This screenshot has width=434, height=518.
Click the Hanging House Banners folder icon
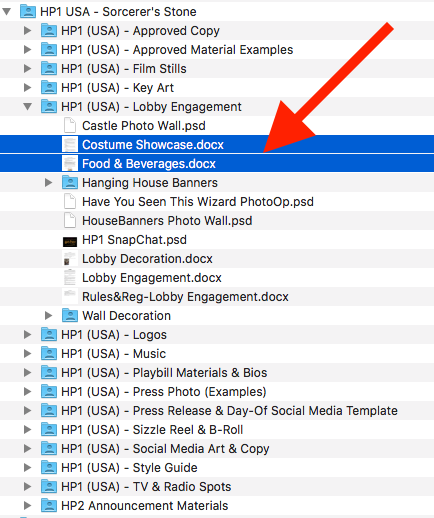point(70,183)
